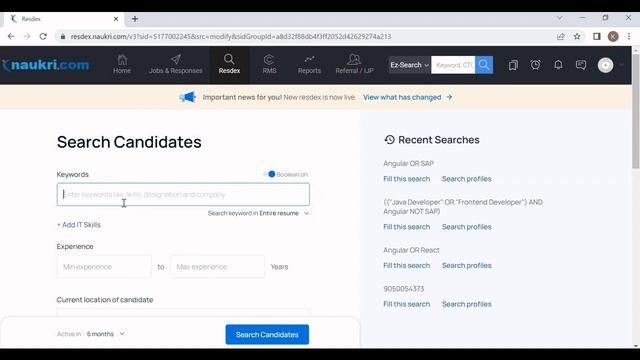
Task: Open Jobs & Responses section
Action: [x=176, y=65]
